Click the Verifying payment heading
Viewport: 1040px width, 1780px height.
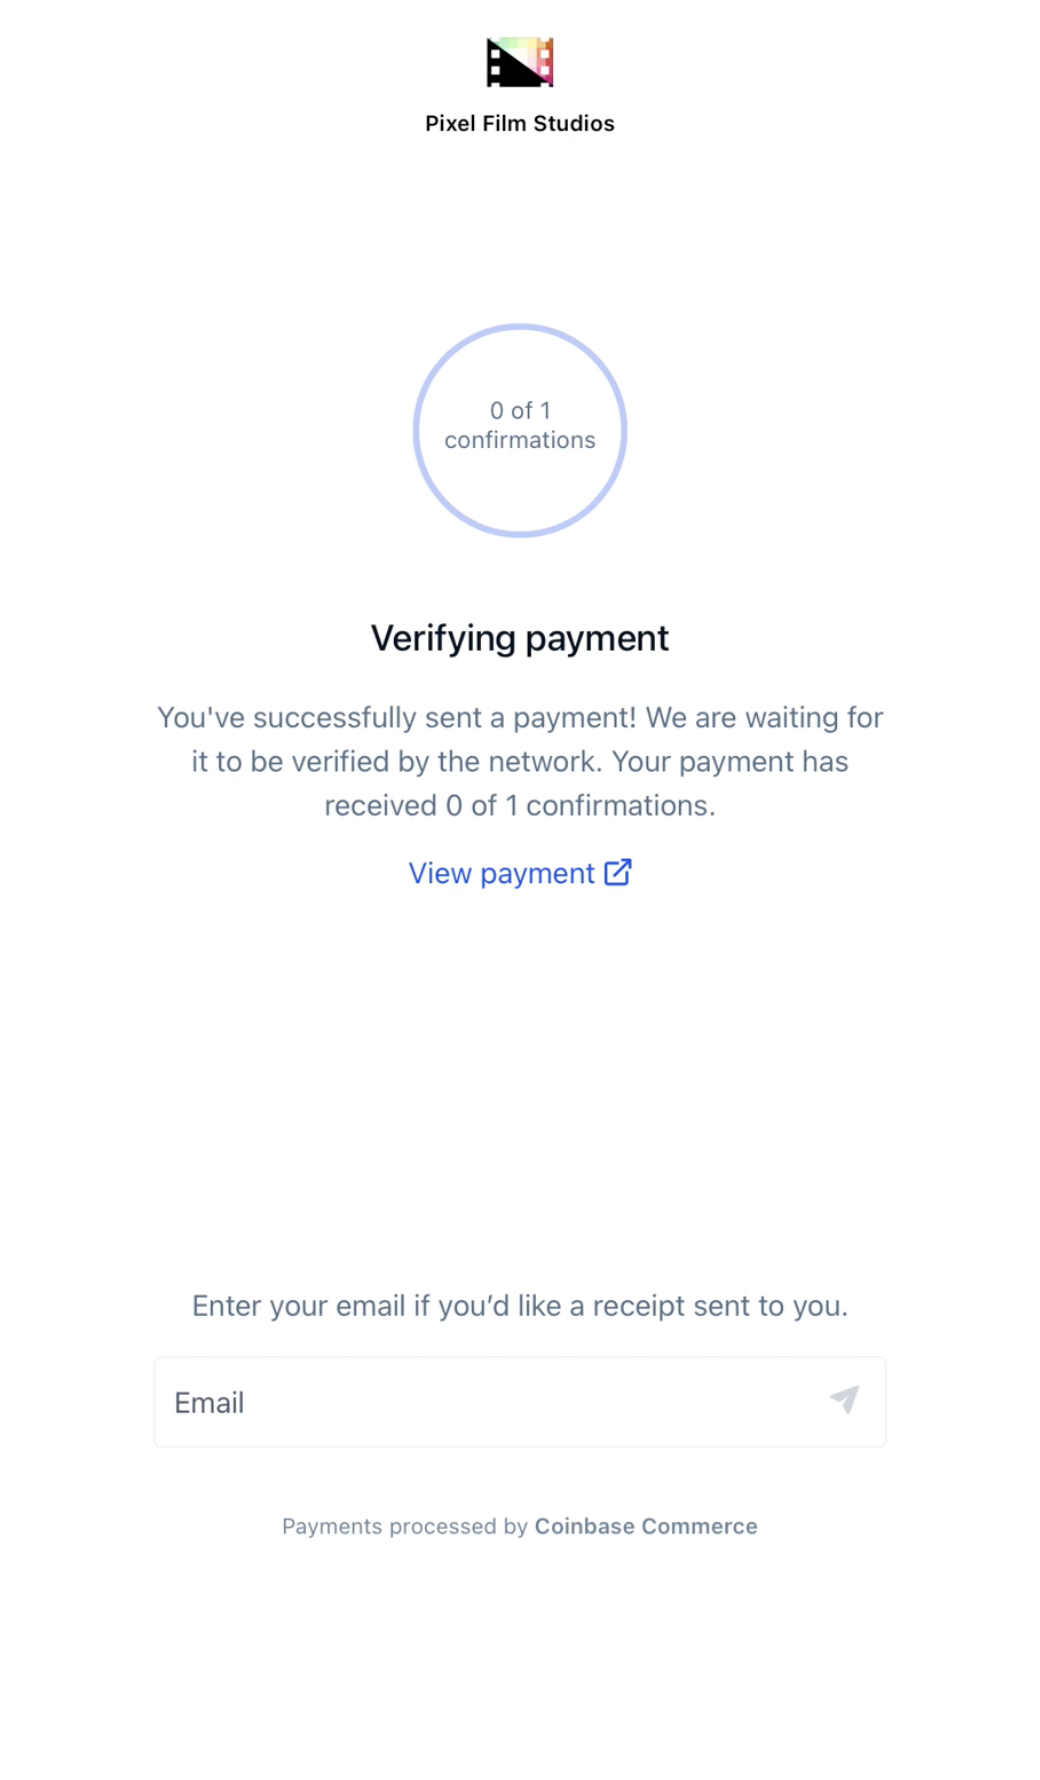tap(520, 638)
